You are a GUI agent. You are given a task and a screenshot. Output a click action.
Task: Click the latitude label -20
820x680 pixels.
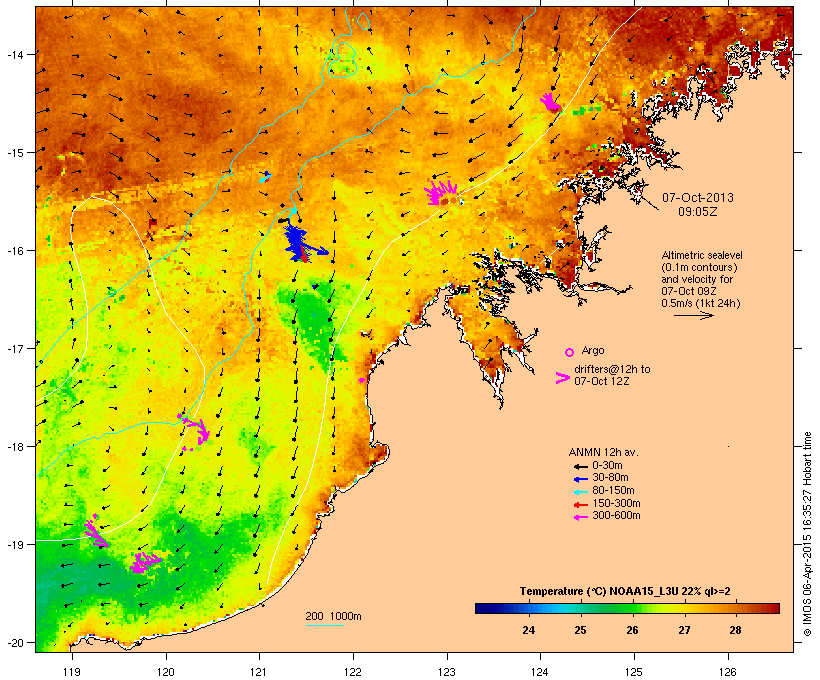tap(14, 642)
